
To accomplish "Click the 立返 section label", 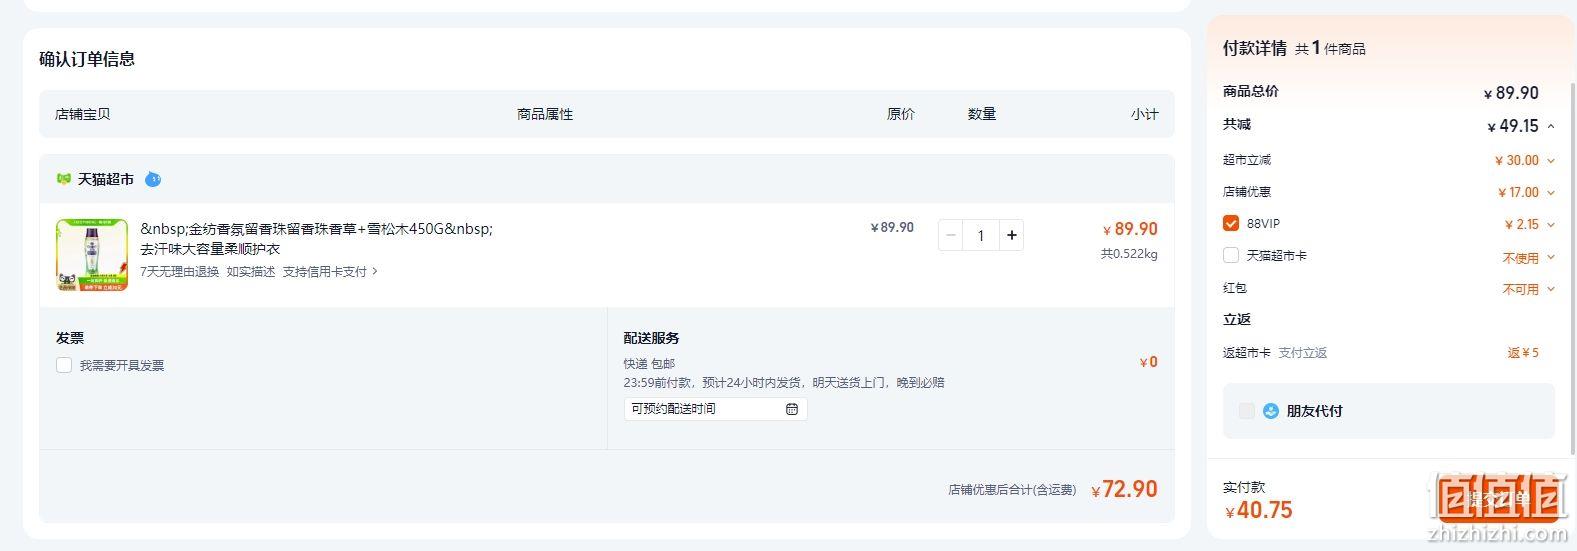I will [1237, 320].
